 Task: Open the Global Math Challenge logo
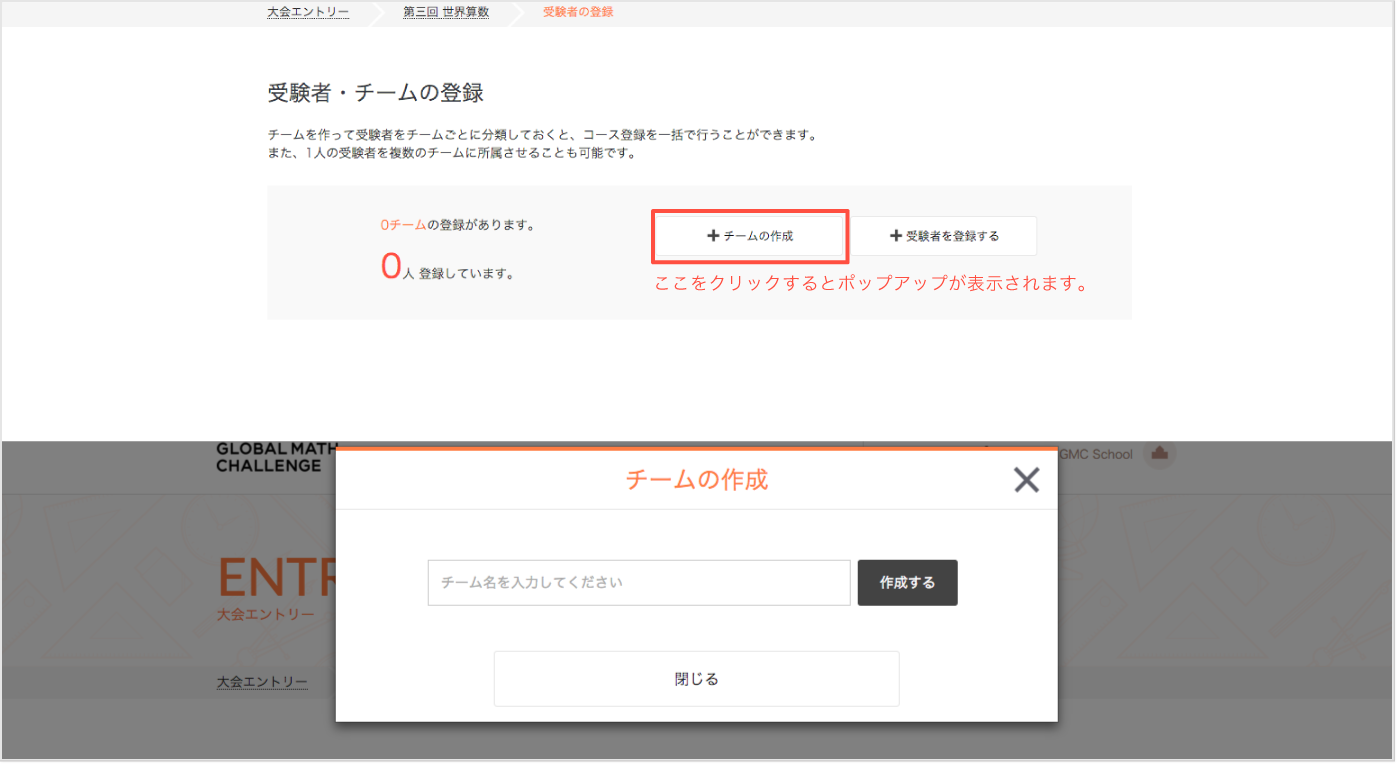click(x=277, y=457)
